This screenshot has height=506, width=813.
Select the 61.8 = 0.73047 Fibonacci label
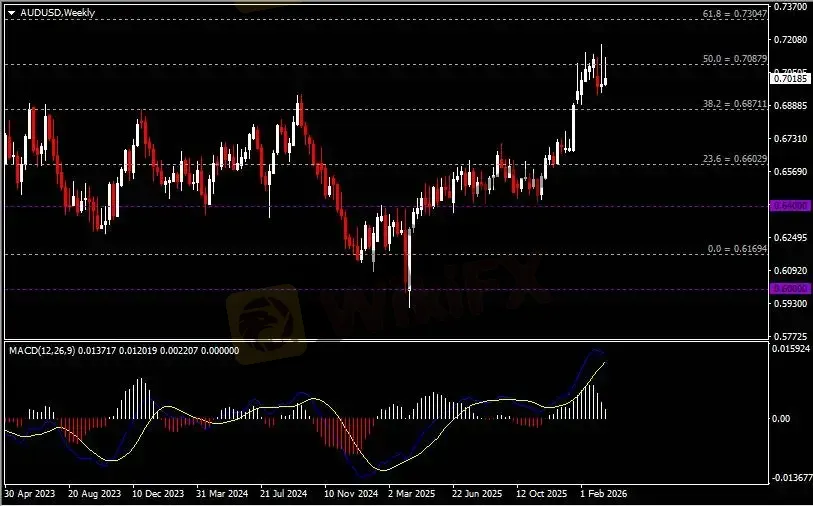coord(735,14)
